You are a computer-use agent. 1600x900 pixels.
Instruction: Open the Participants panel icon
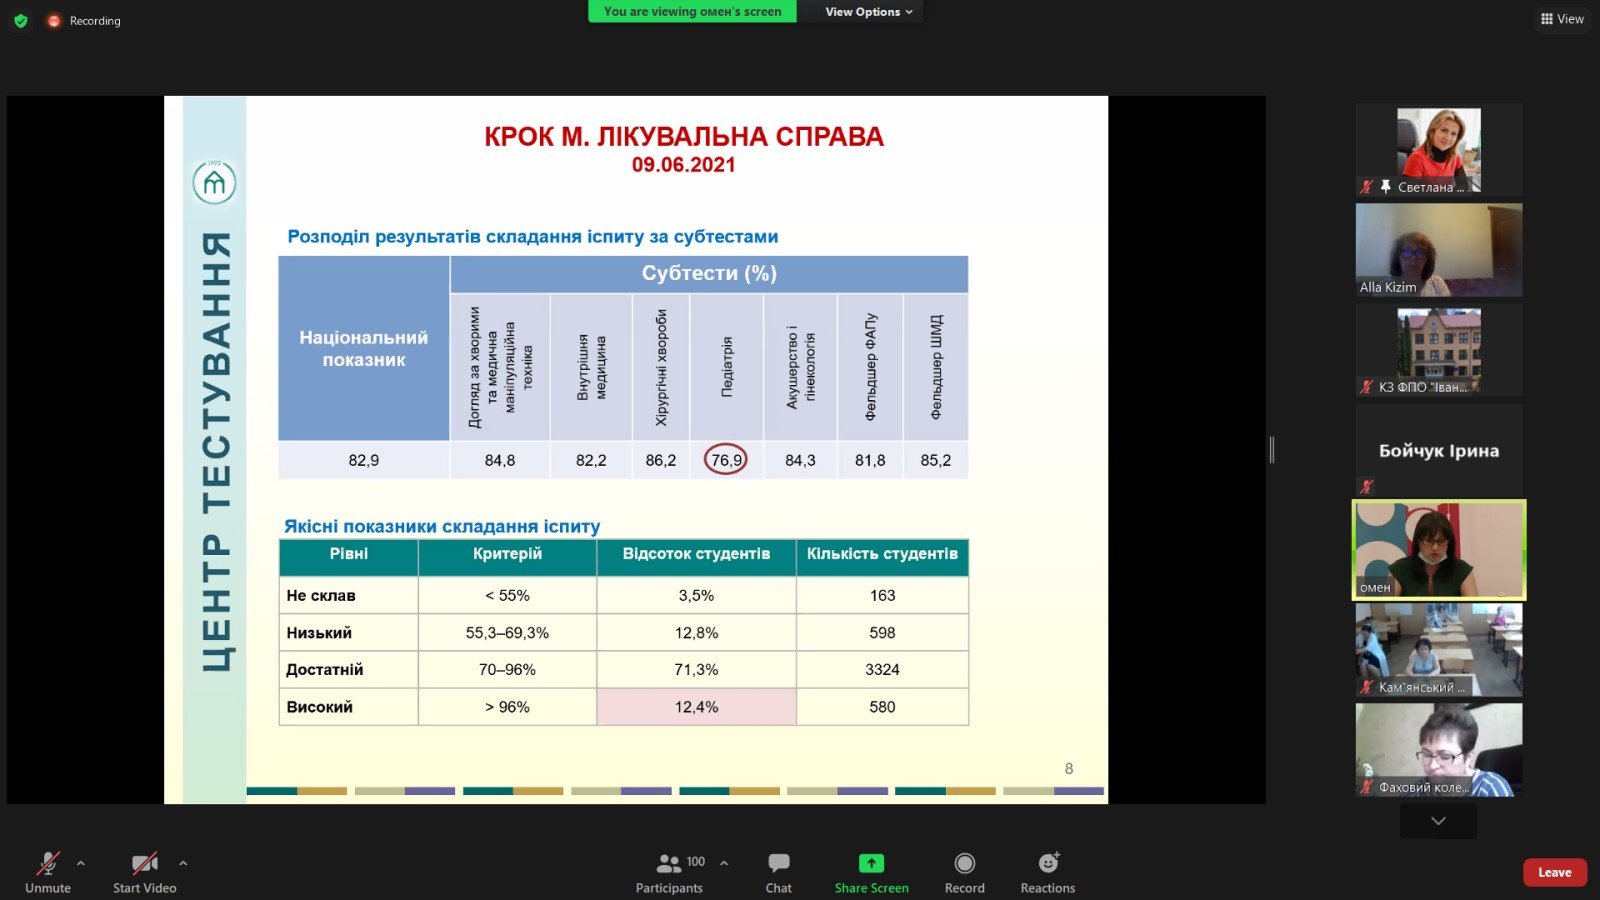tap(668, 863)
